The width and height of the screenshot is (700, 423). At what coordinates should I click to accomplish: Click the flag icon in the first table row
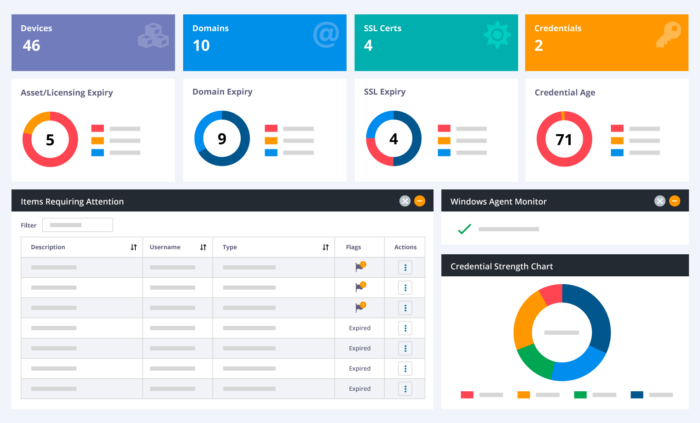pyautogui.click(x=360, y=267)
